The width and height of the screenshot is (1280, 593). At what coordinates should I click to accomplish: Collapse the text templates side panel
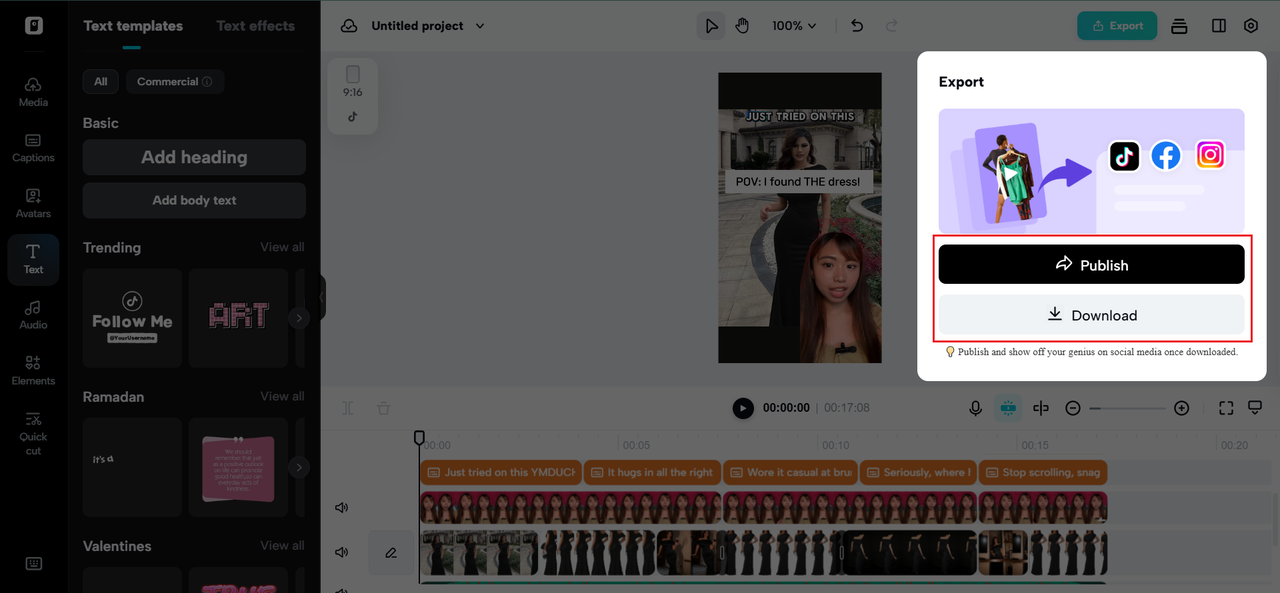(322, 297)
